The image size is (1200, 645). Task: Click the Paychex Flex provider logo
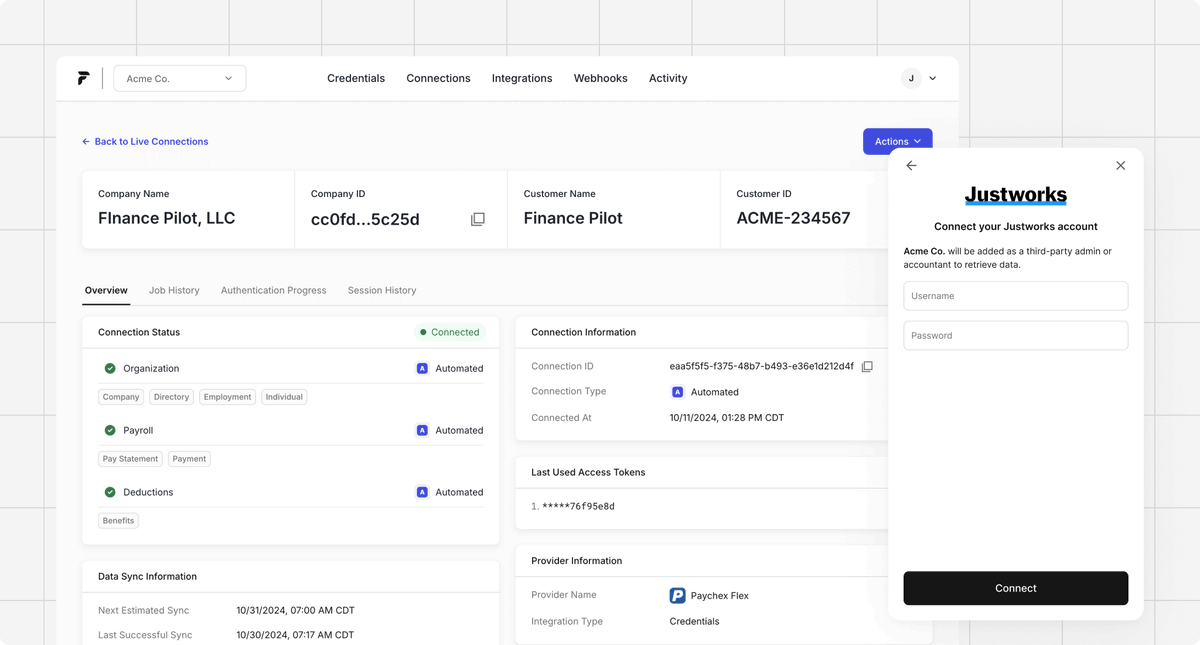pyautogui.click(x=677, y=595)
